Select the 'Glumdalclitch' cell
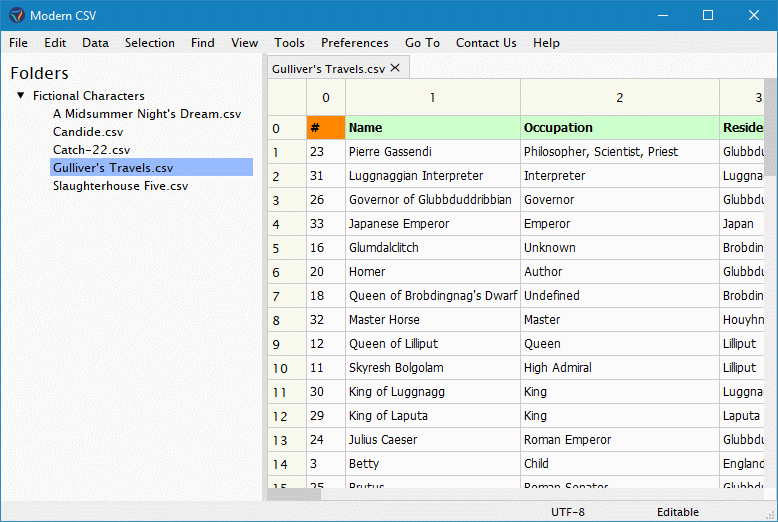This screenshot has width=778, height=522. 433,248
